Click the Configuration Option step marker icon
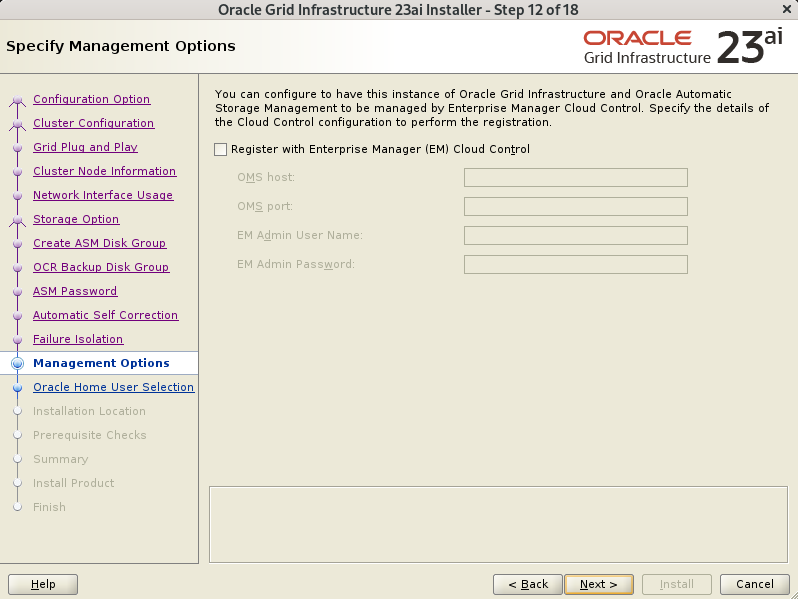 point(17,100)
